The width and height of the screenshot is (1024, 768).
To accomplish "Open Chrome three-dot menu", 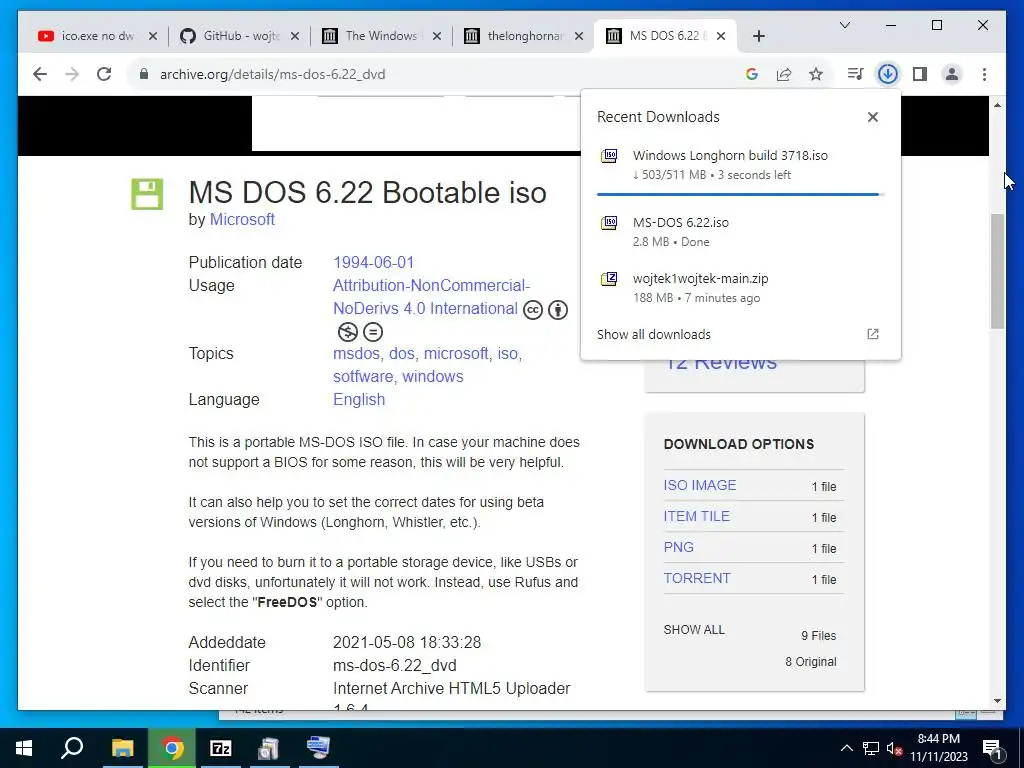I will point(984,74).
